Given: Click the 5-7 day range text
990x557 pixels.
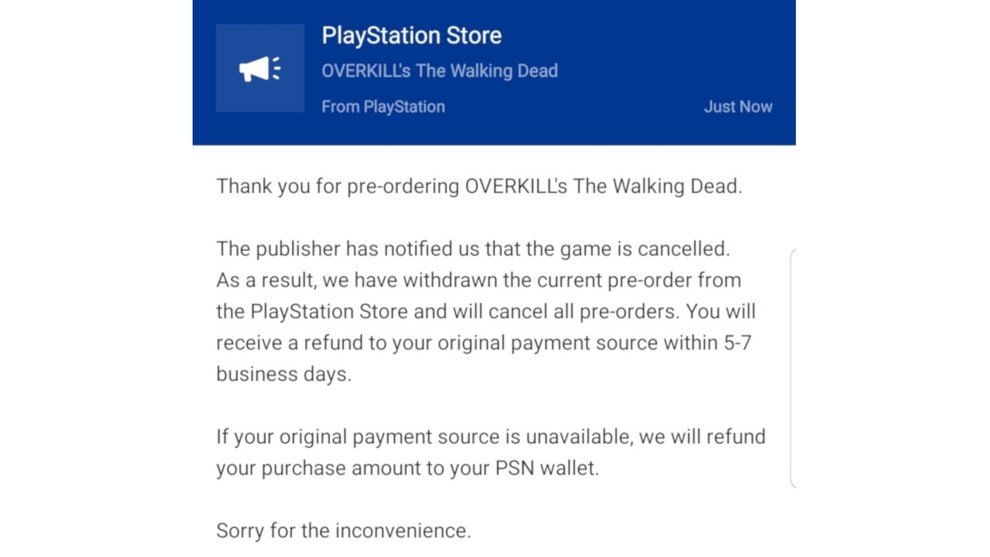Looking at the screenshot, I should click(x=737, y=343).
